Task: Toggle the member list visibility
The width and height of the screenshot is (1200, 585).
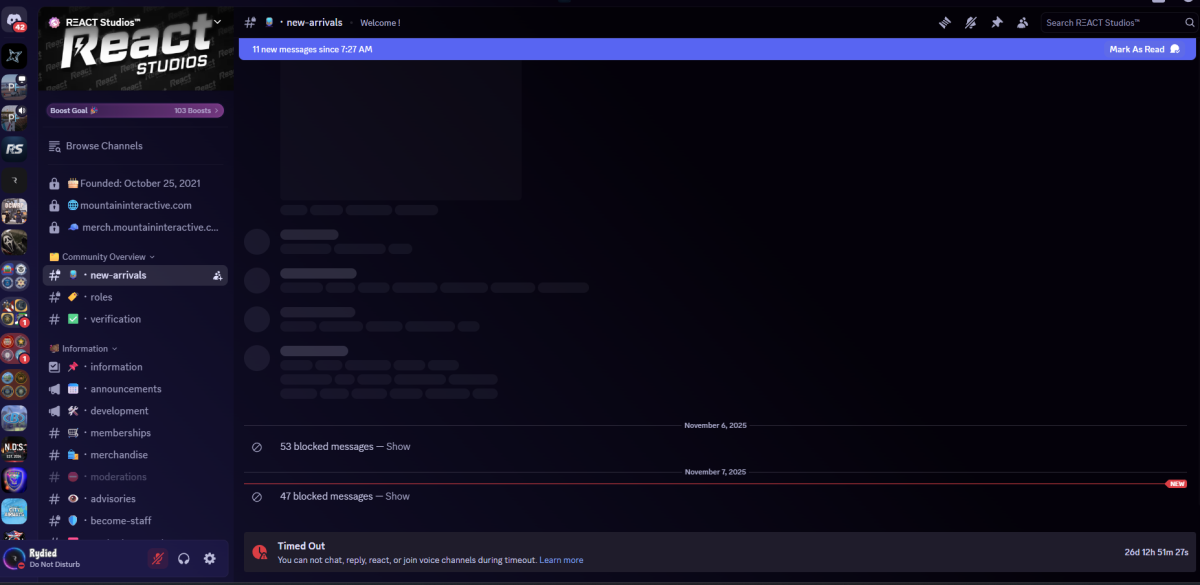Action: pos(1022,22)
